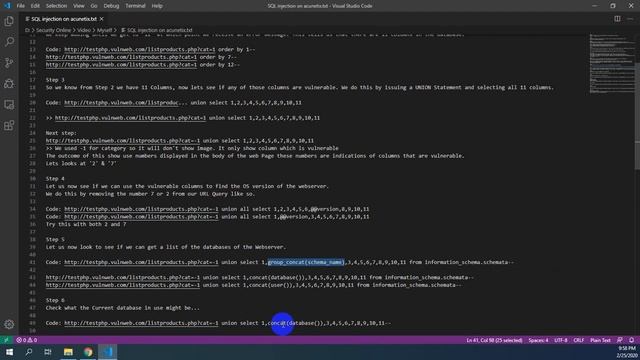Click the 'Step 5' heading text

[x=55, y=240]
